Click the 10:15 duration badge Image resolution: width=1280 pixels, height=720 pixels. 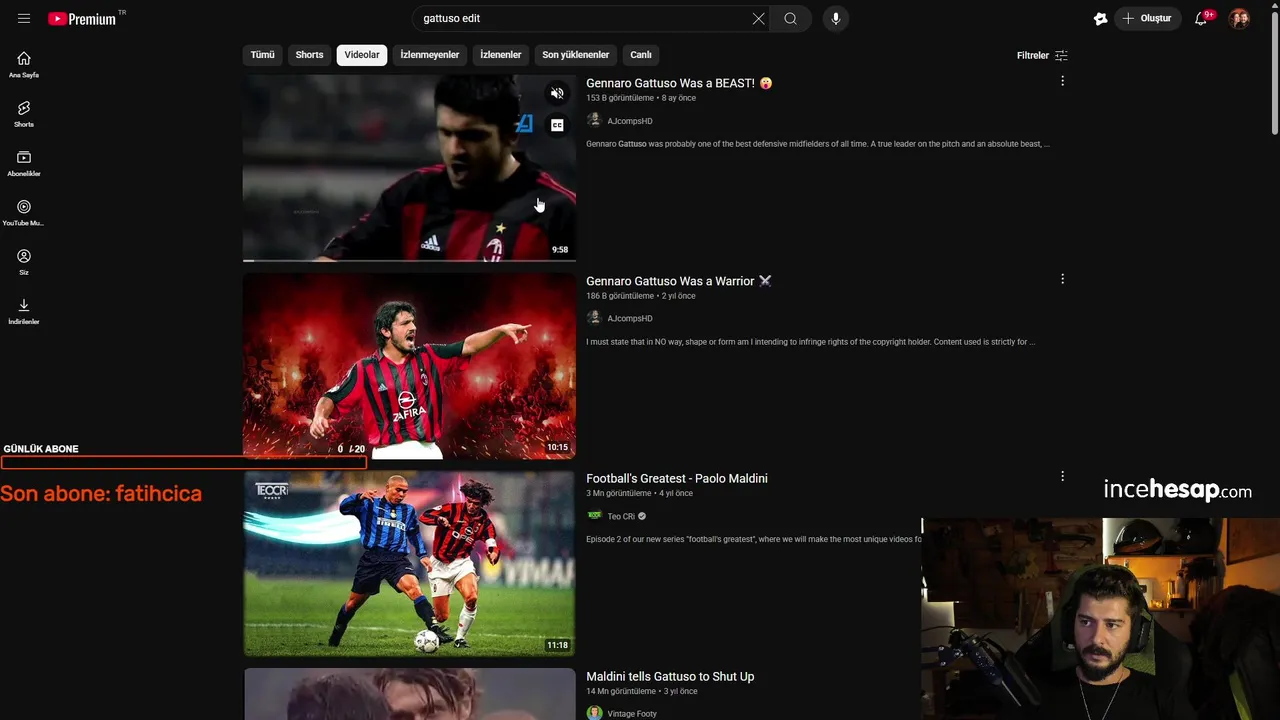(557, 447)
